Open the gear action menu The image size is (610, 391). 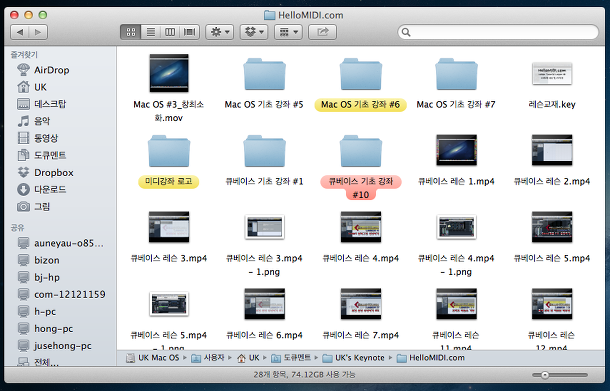click(219, 32)
